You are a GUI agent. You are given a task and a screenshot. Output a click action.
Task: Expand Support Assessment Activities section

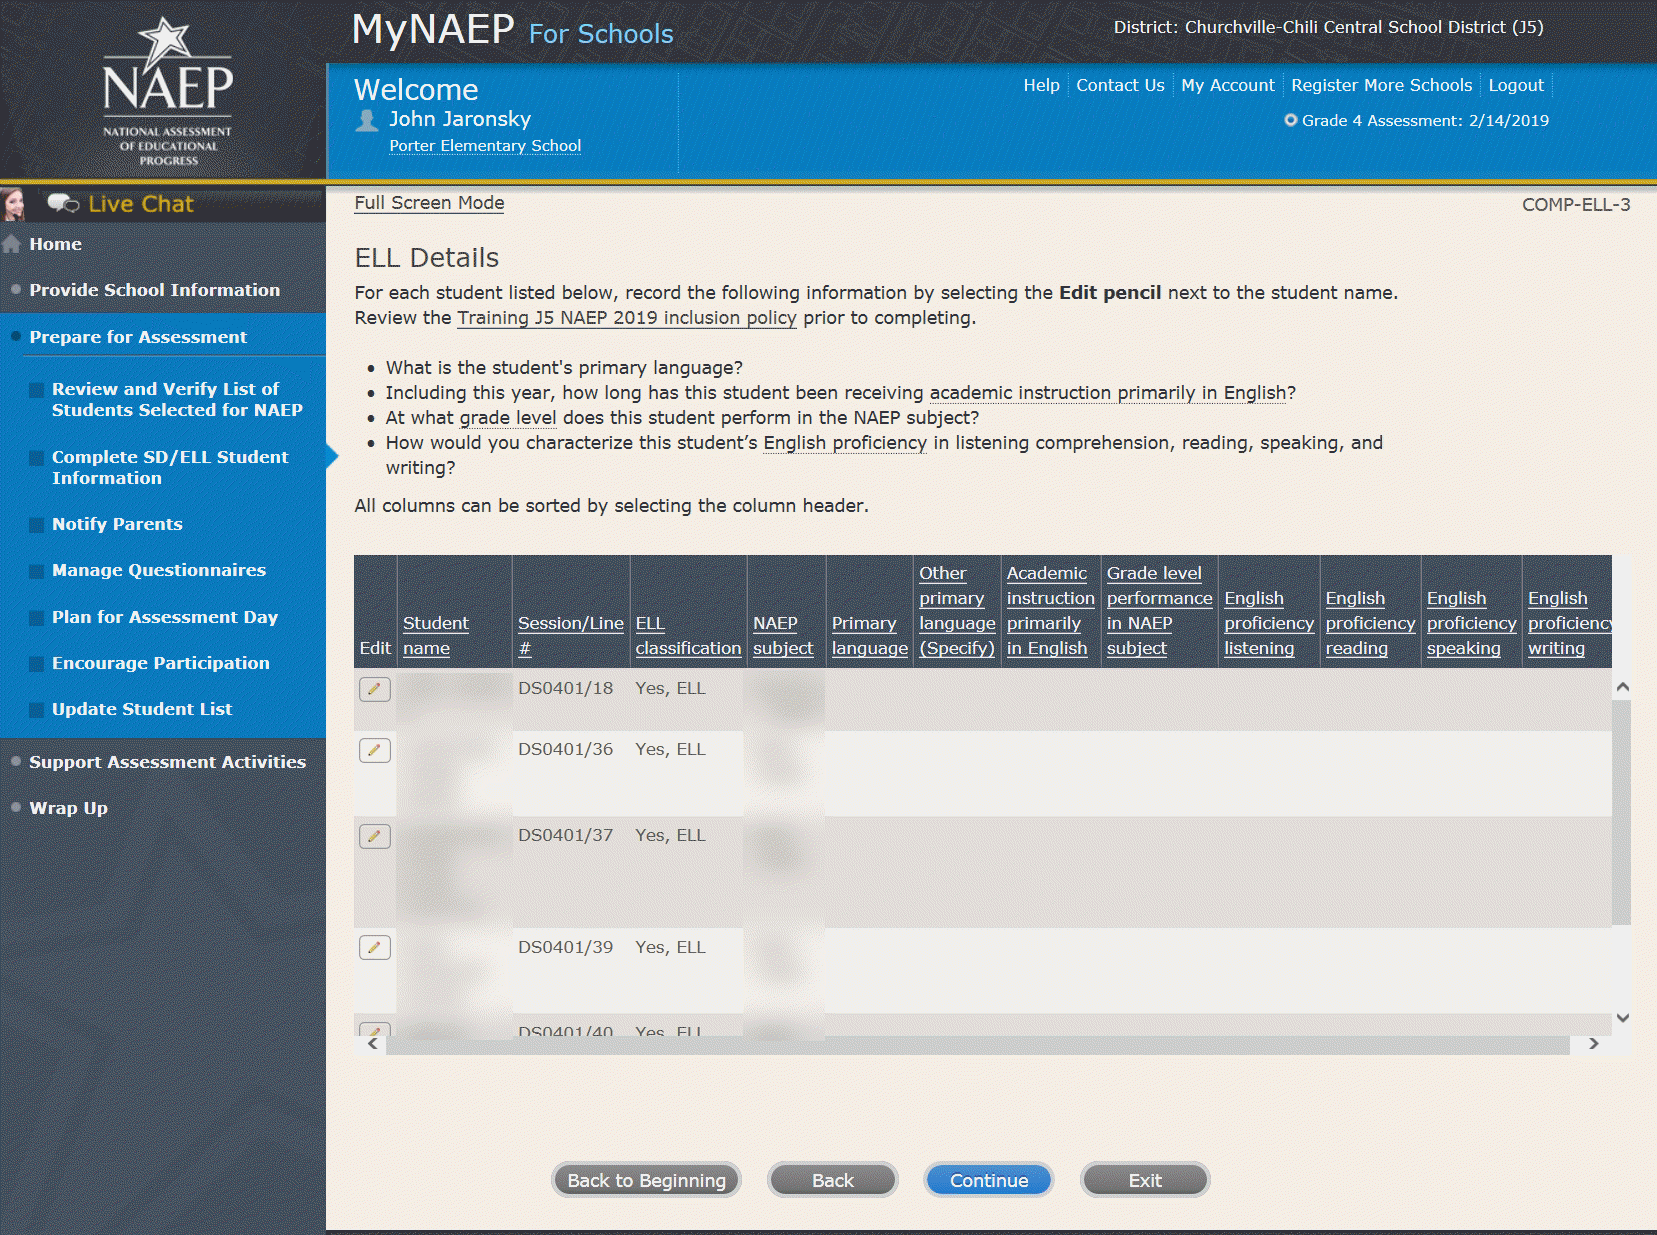tap(168, 762)
